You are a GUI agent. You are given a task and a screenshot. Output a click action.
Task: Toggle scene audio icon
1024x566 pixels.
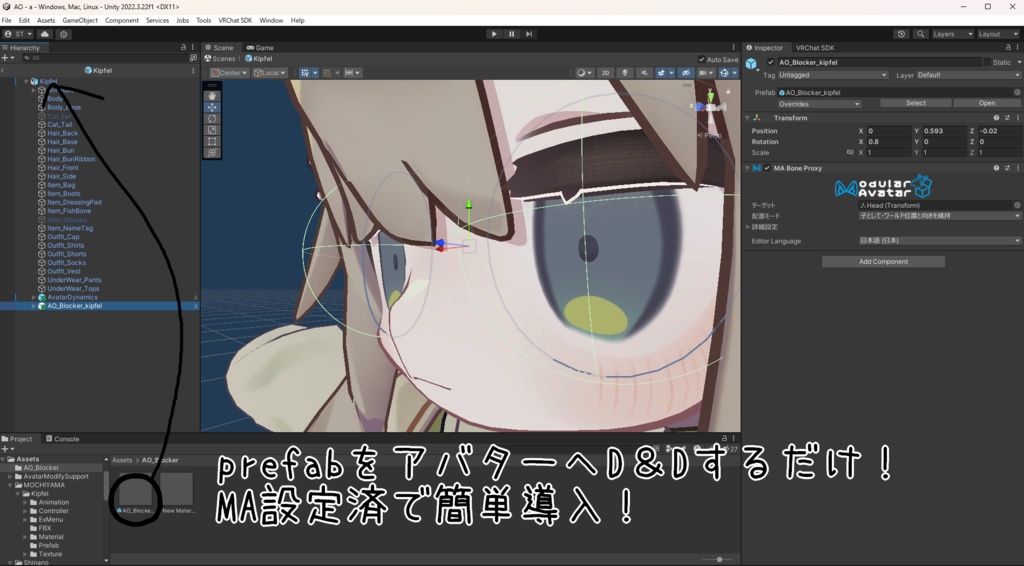pyautogui.click(x=644, y=72)
